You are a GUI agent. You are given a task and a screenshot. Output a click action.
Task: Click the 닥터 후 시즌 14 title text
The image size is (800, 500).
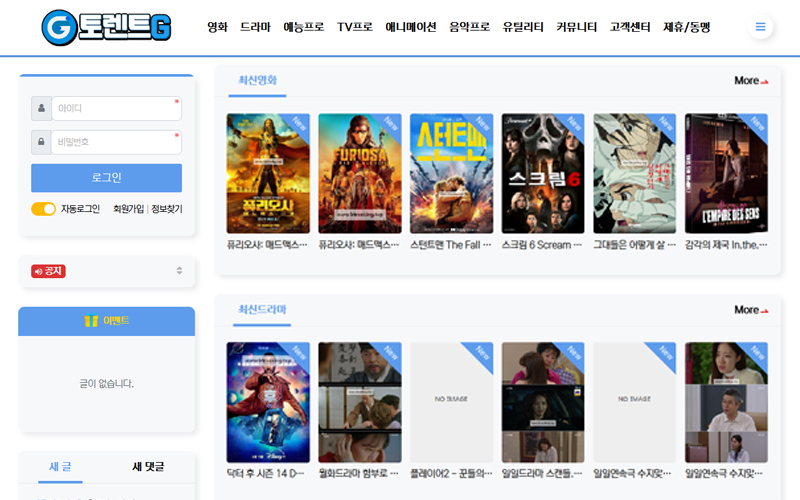point(265,474)
